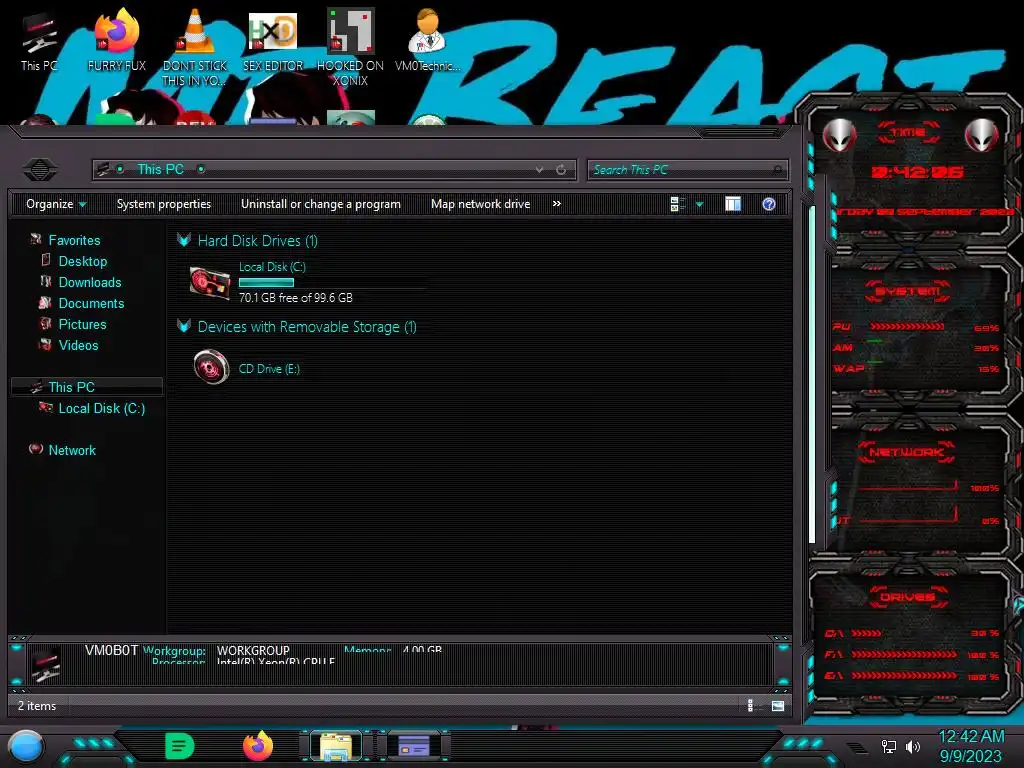Click the DRIVES widget header
Viewport: 1024px width, 768px height.
pos(907,597)
